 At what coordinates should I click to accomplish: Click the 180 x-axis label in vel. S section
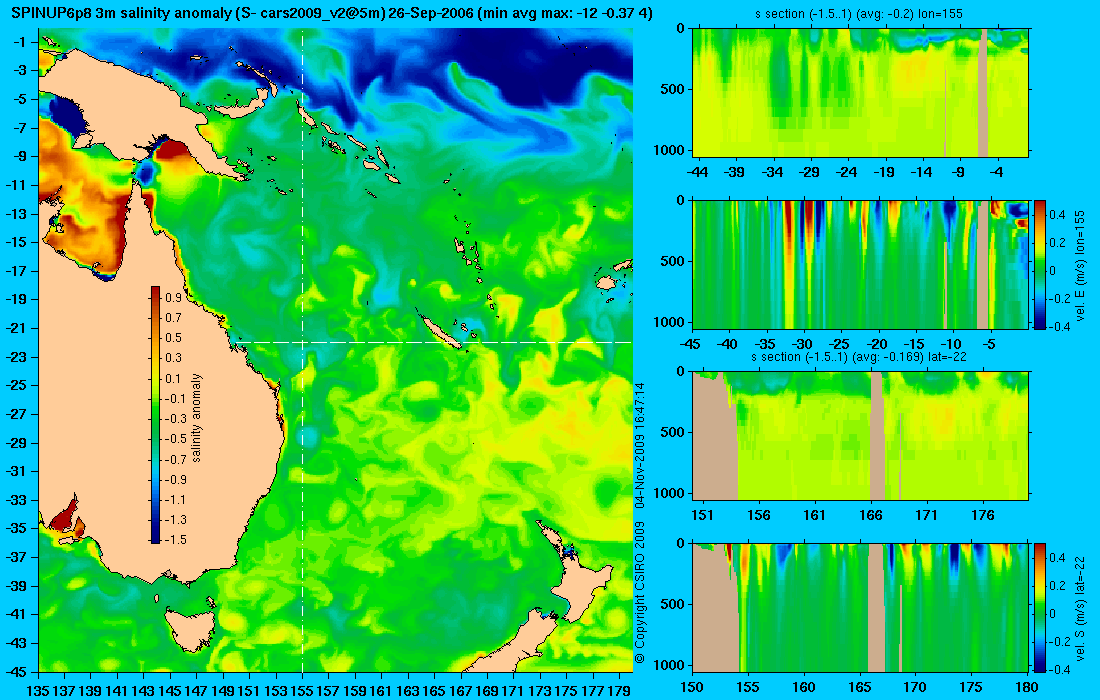point(1026,687)
